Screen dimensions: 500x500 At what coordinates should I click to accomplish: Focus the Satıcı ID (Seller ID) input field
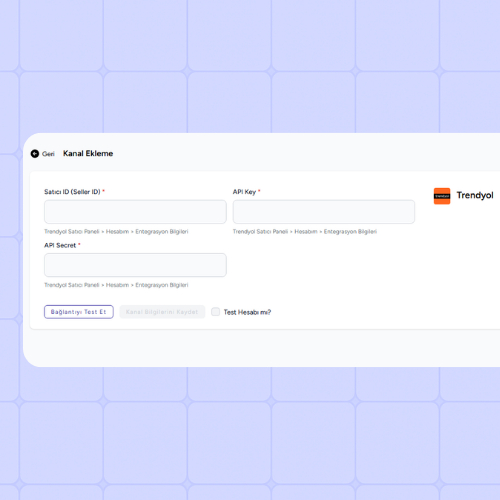pos(135,212)
